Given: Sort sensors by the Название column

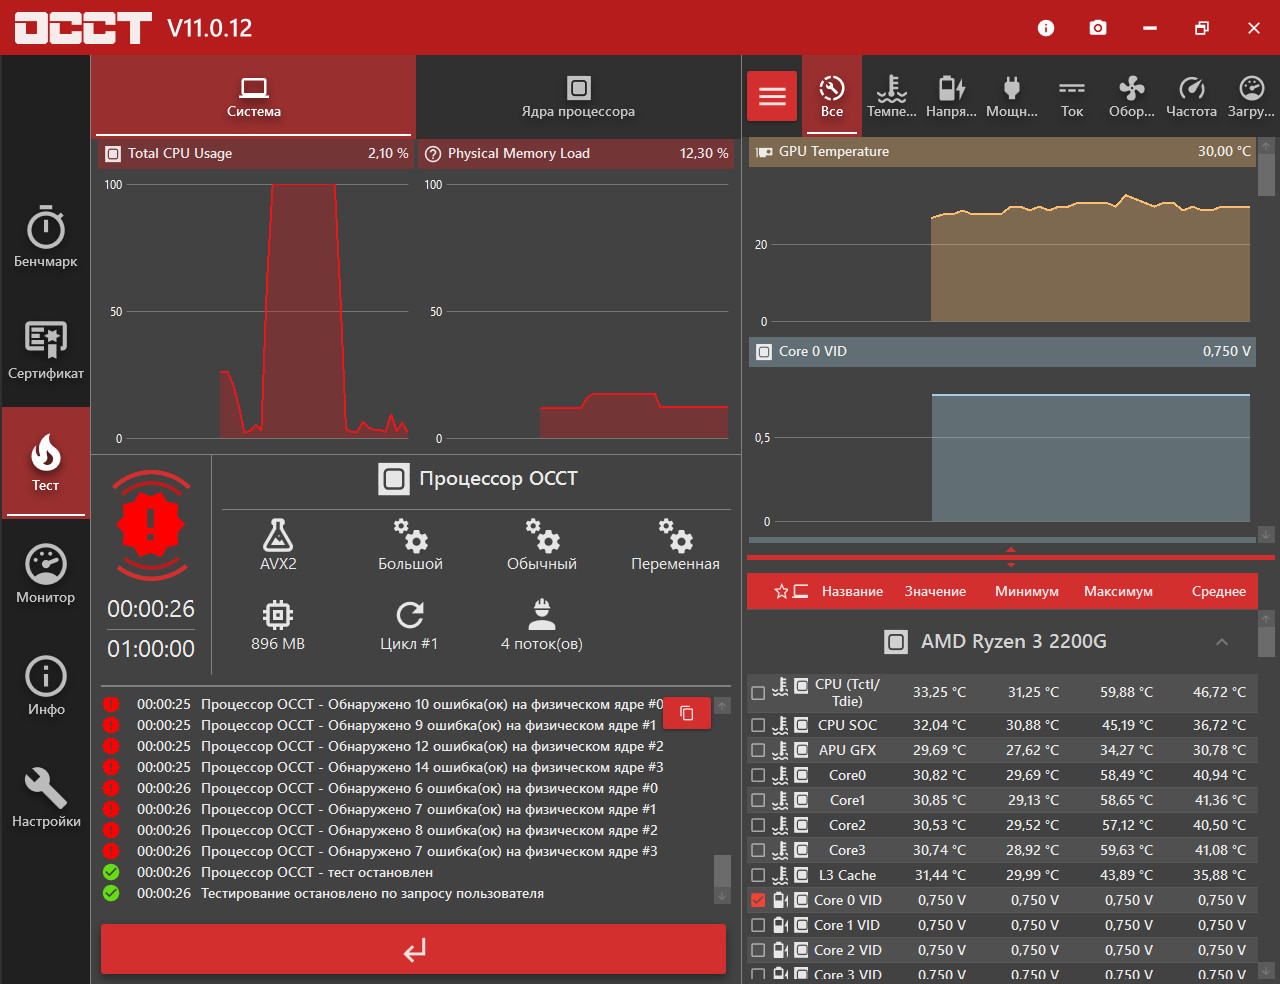Looking at the screenshot, I should click(852, 591).
